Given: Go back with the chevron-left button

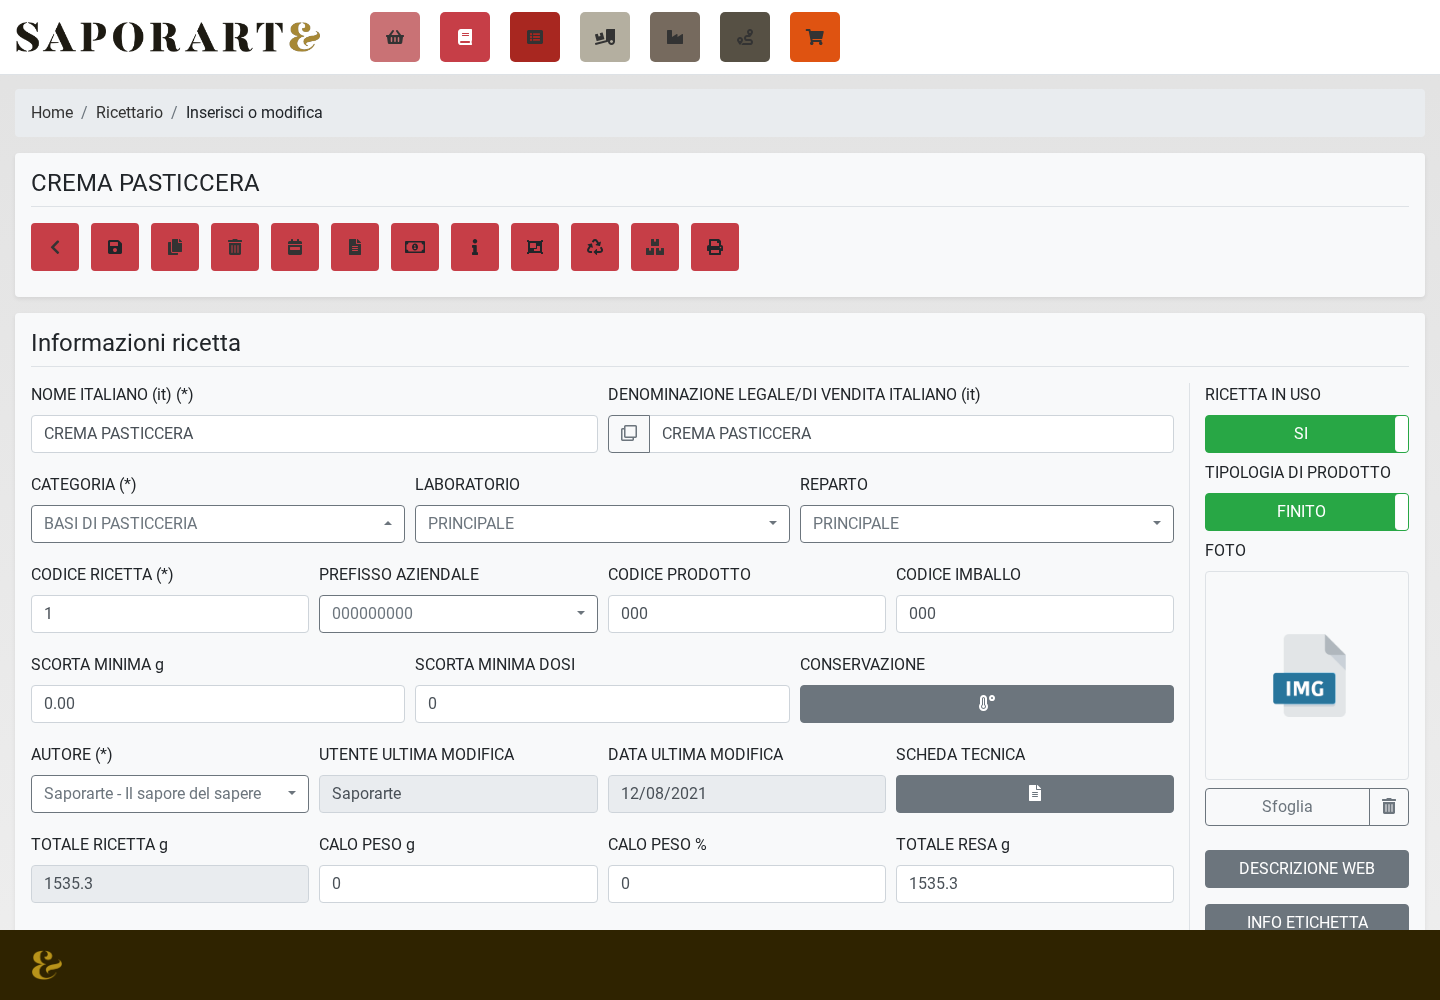Looking at the screenshot, I should pyautogui.click(x=55, y=247).
